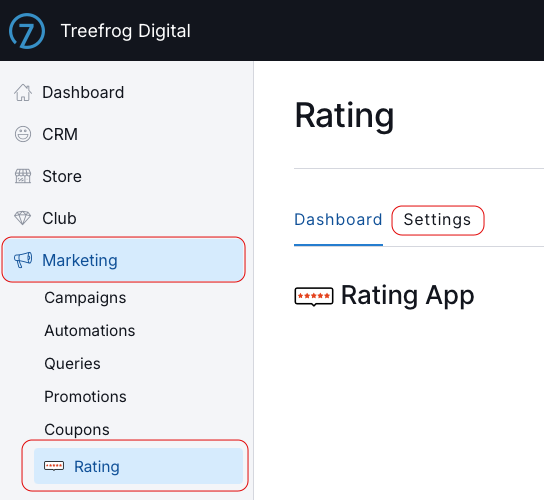544x500 pixels.
Task: Select the Rating sidebar item
Action: tap(138, 466)
